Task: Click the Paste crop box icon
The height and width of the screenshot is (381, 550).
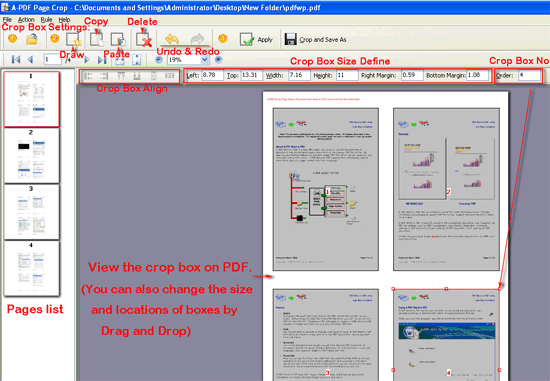Action: 118,40
